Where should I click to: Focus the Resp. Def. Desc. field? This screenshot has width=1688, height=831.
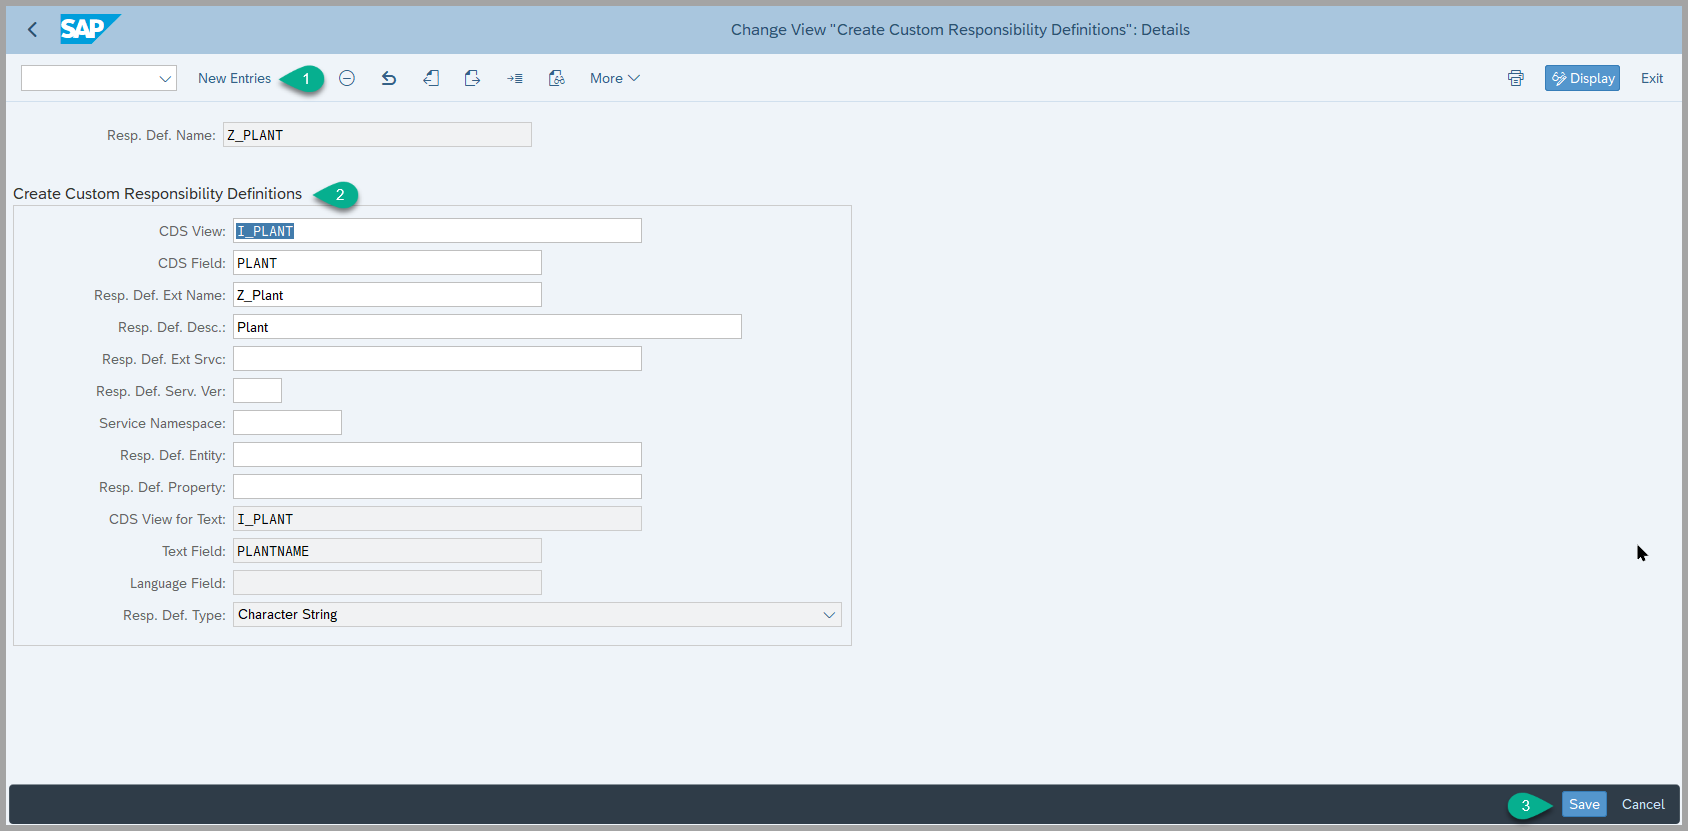pyautogui.click(x=487, y=327)
